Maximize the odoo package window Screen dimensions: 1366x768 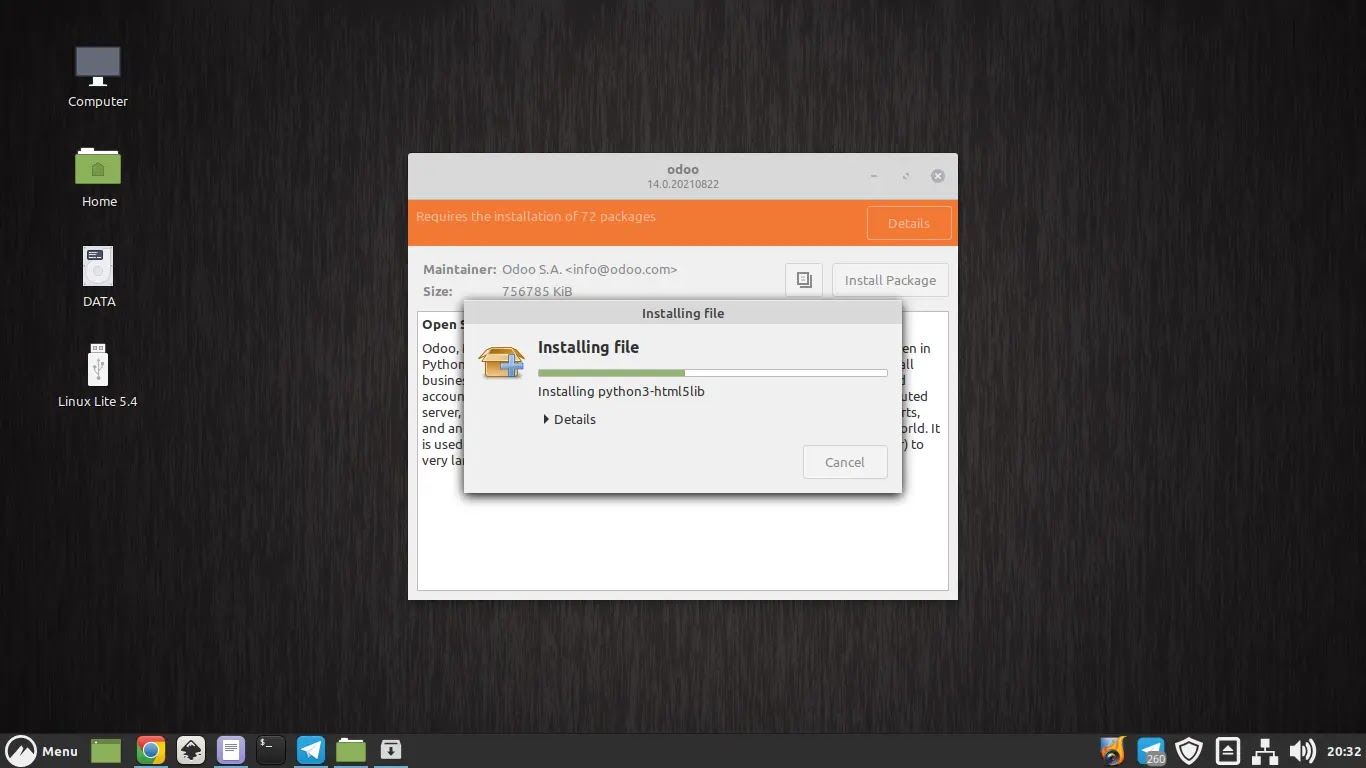906,176
